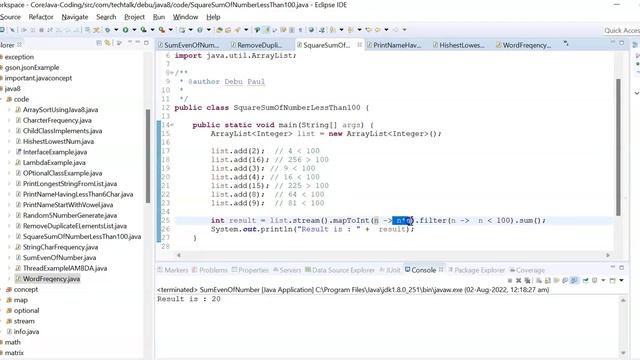The image size is (640, 360).
Task: Open the explorer View Menu dropdown
Action: point(130,43)
